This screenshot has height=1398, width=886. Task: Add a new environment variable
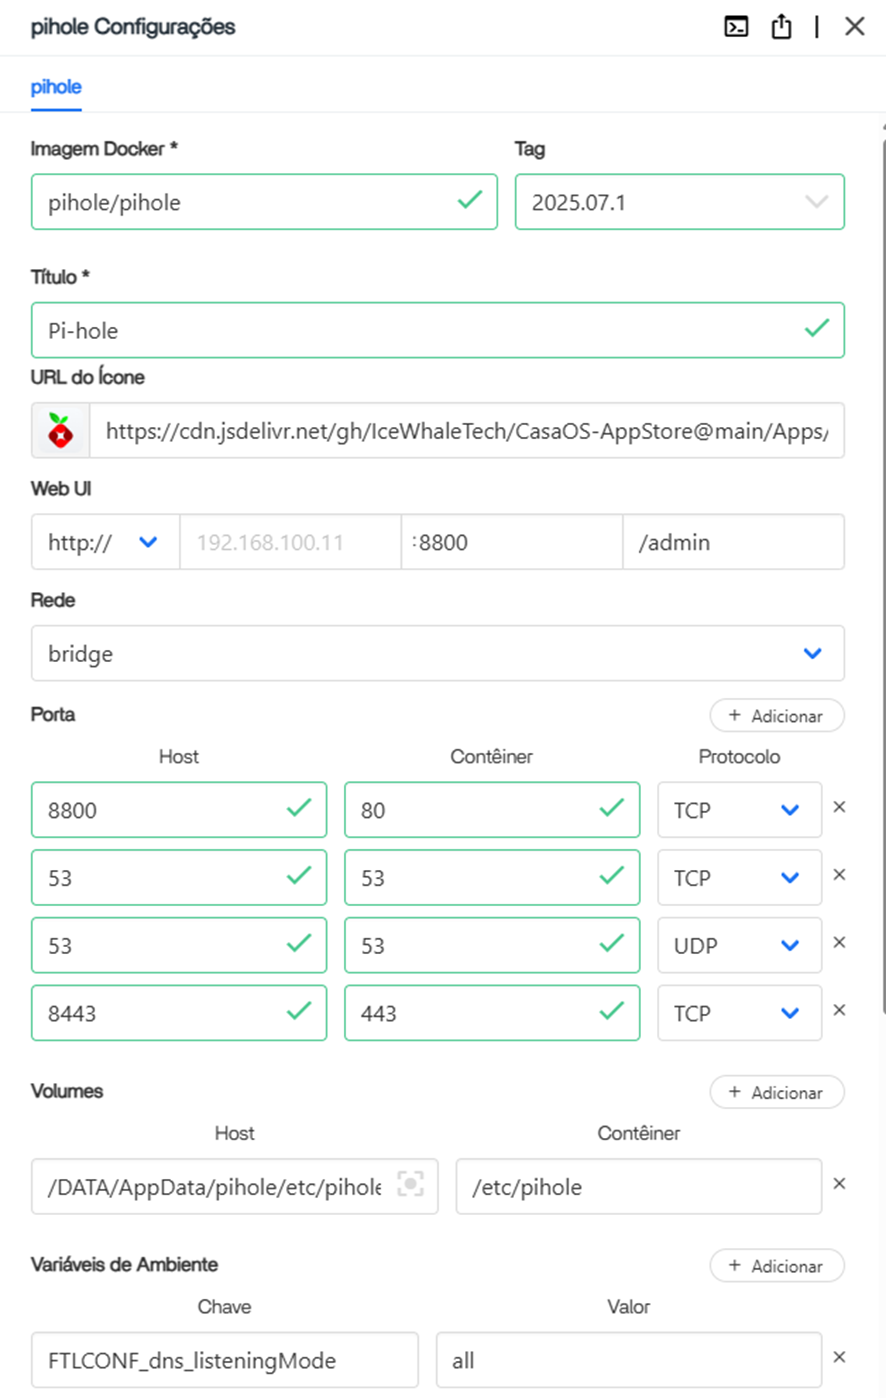776,1266
